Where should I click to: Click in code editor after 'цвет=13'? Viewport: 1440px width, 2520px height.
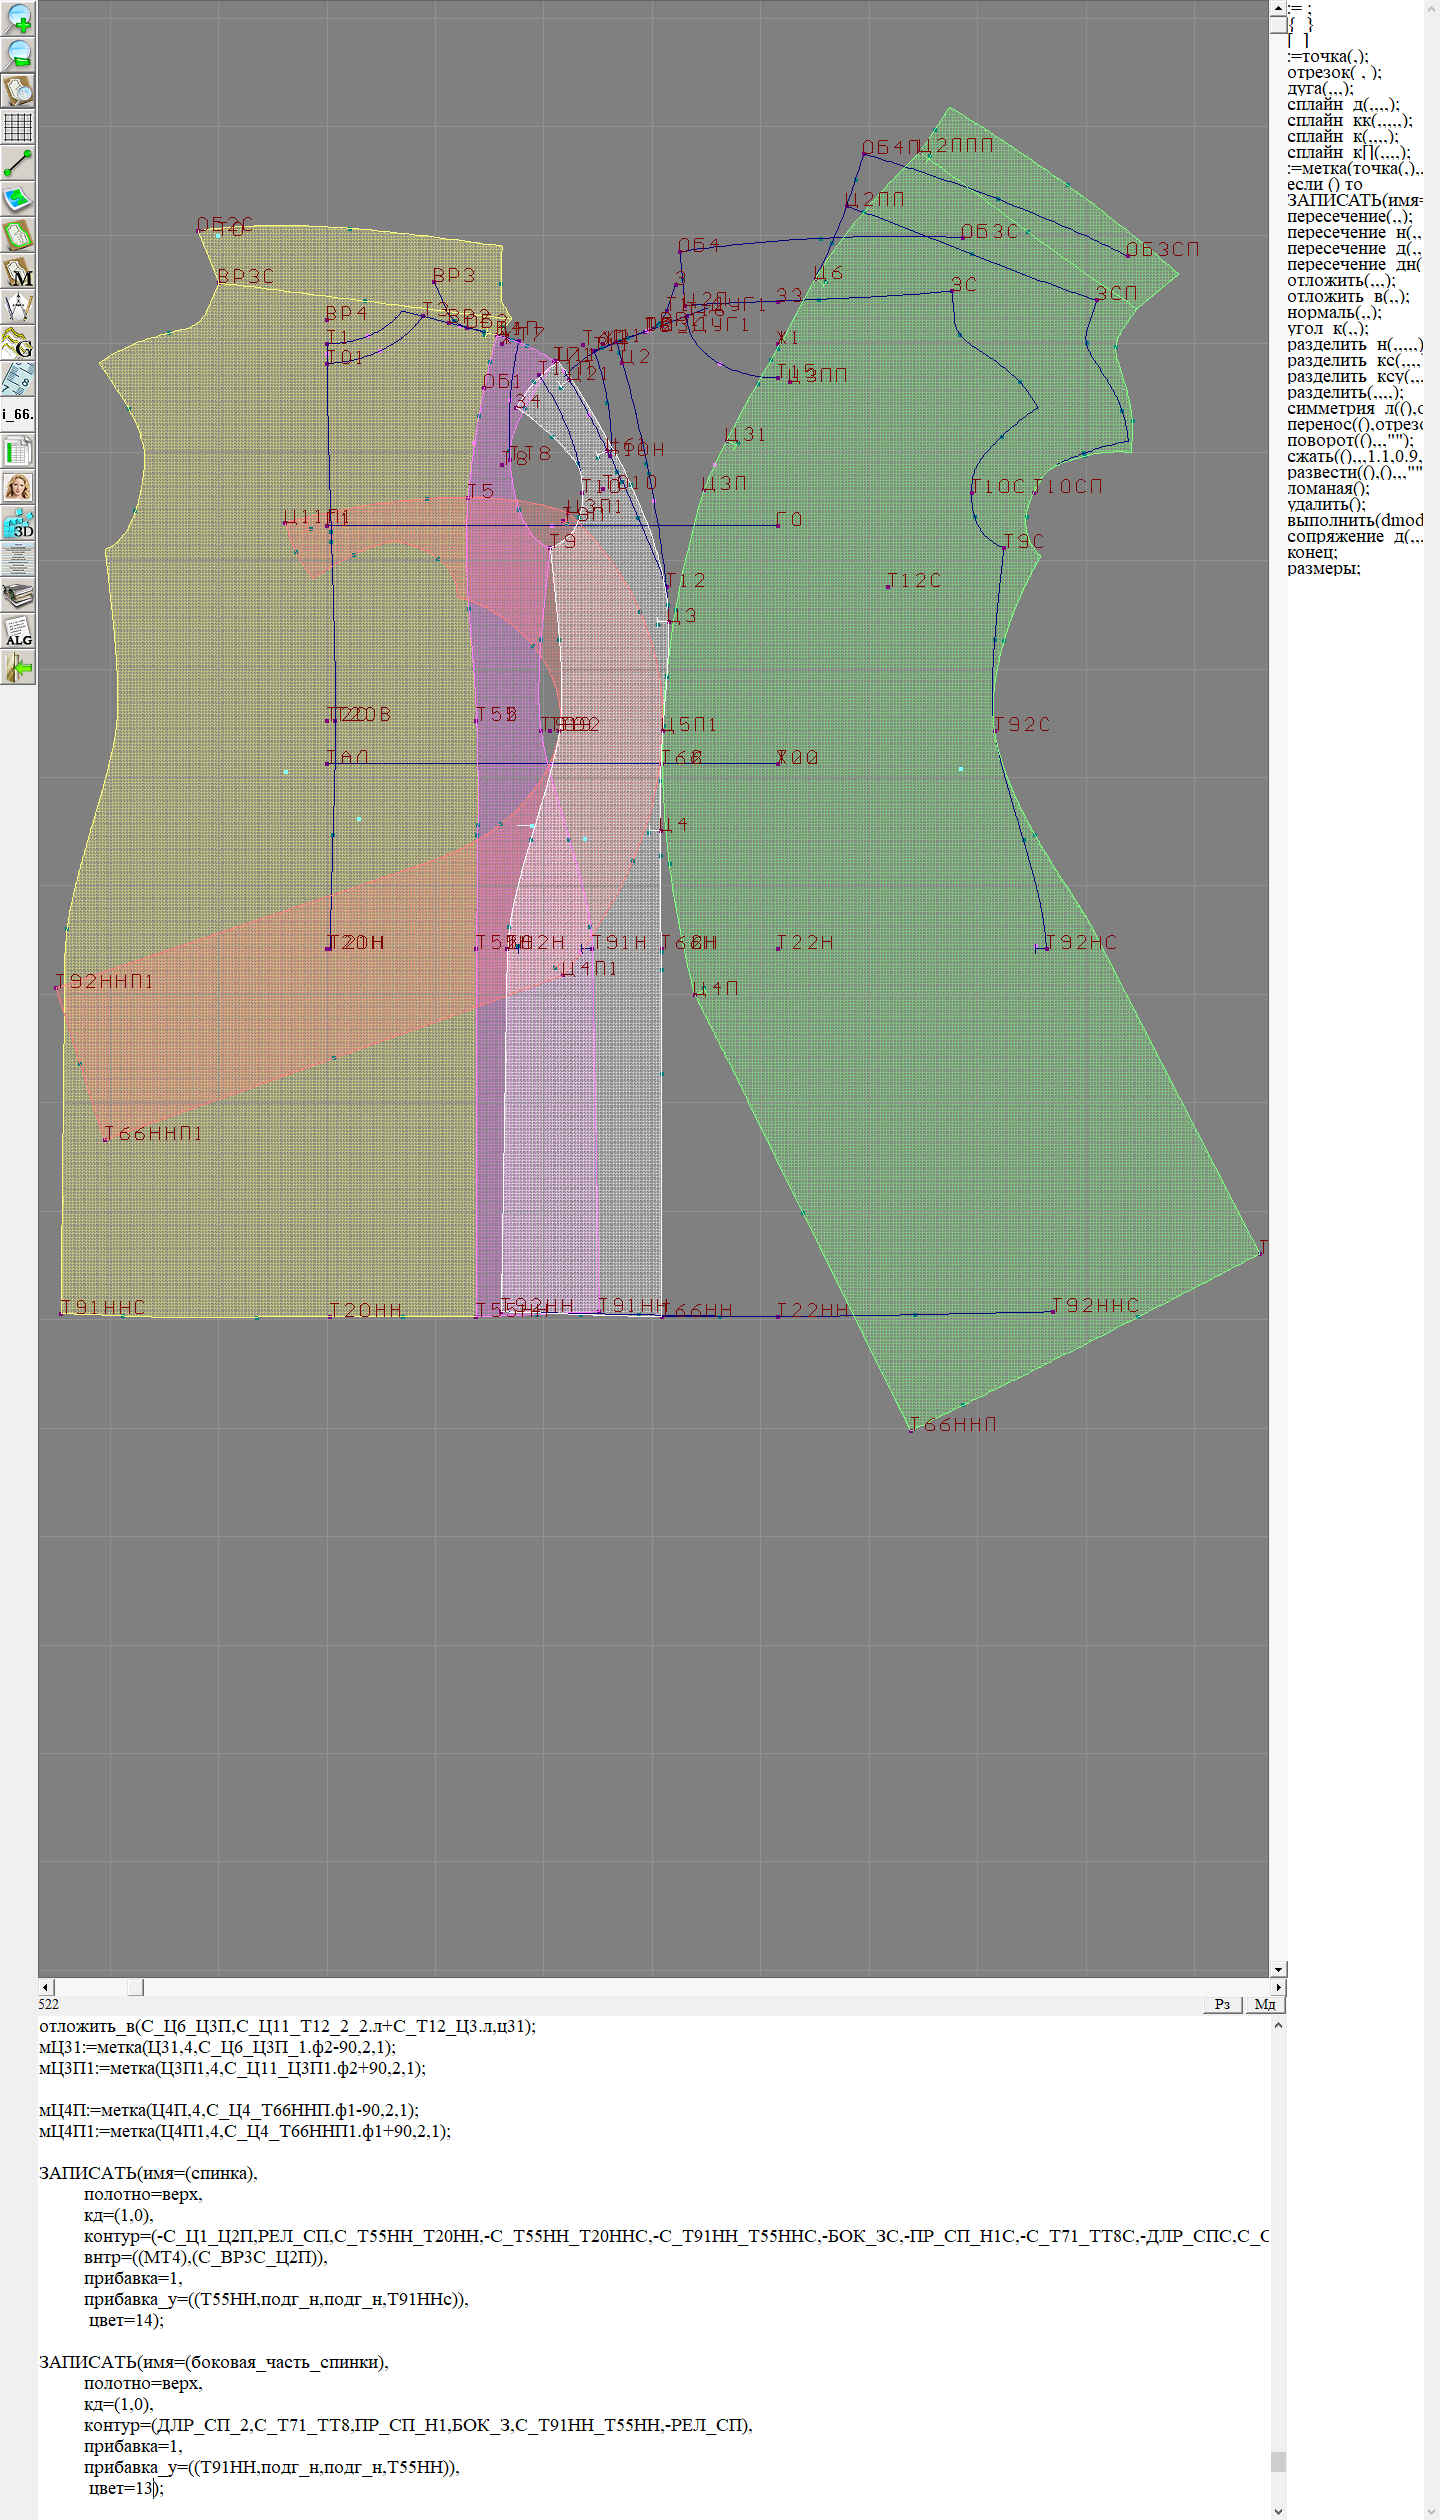(x=153, y=2488)
